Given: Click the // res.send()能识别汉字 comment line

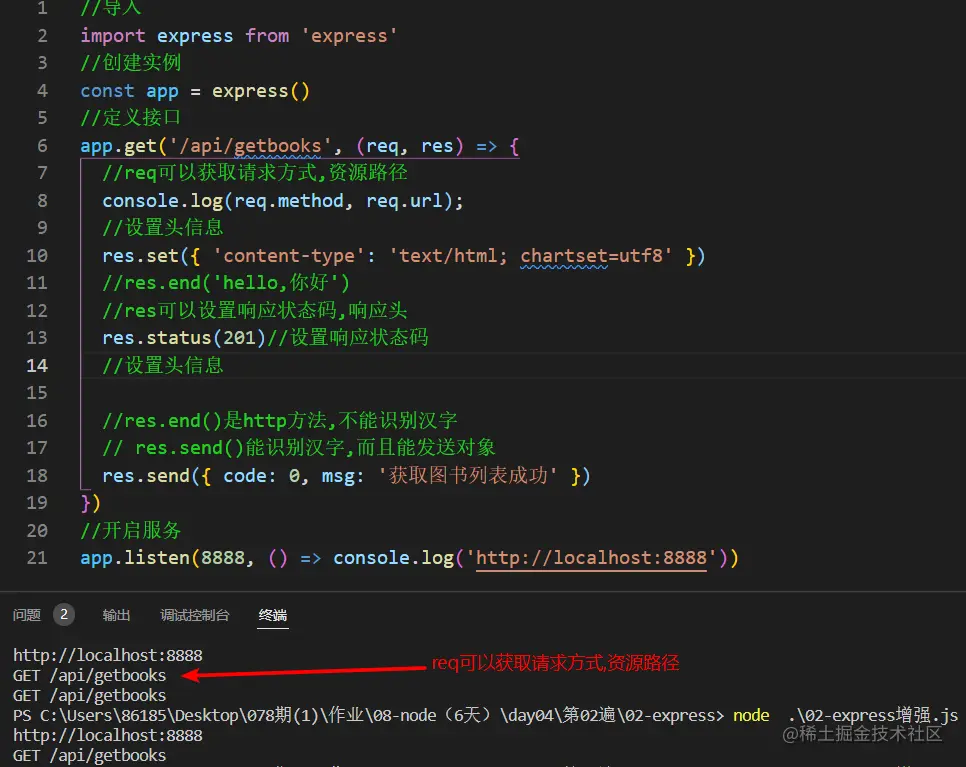Looking at the screenshot, I should click(299, 448).
